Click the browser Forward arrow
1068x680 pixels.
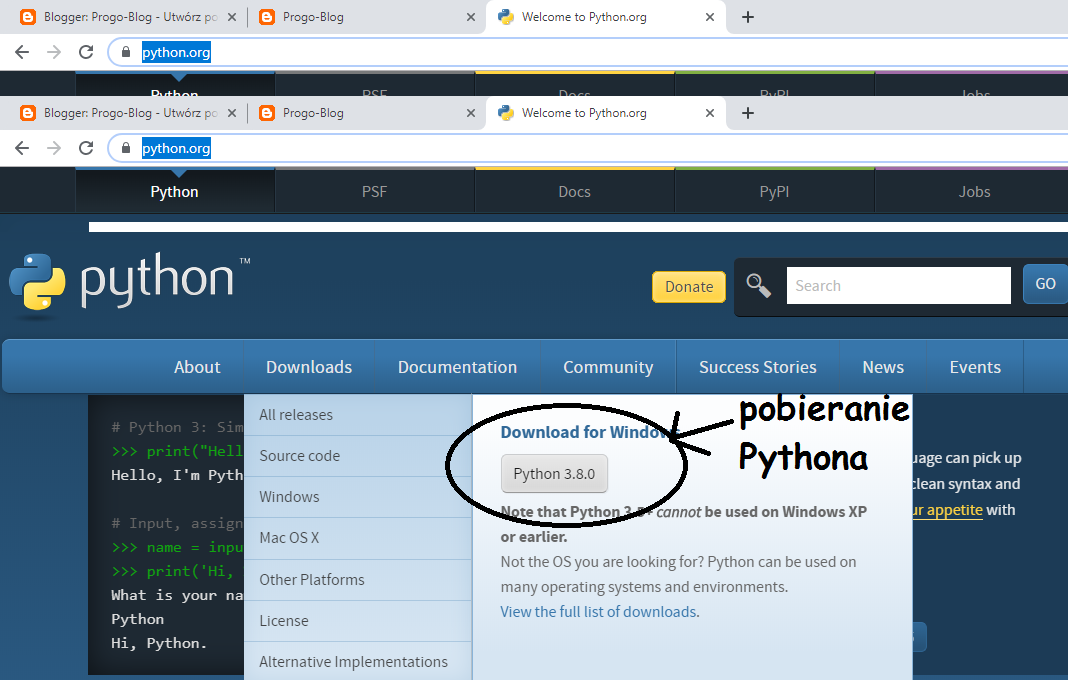click(x=53, y=148)
